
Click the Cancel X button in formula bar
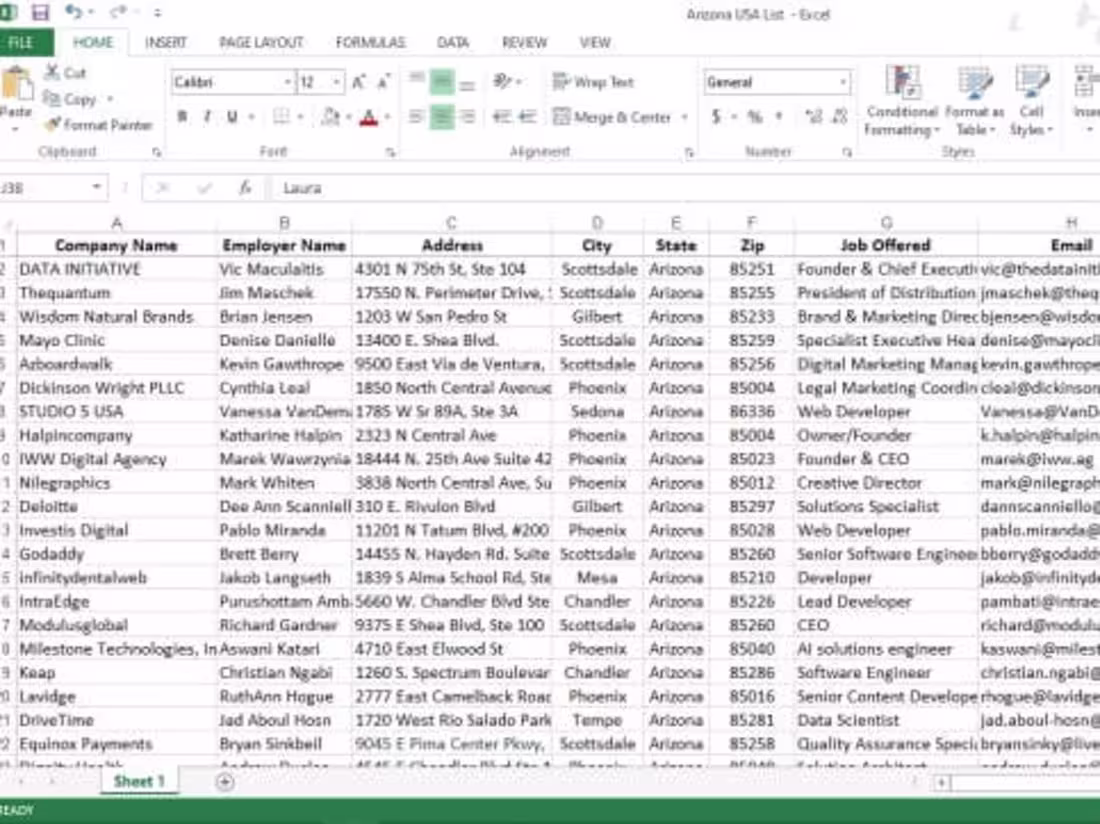pos(163,188)
